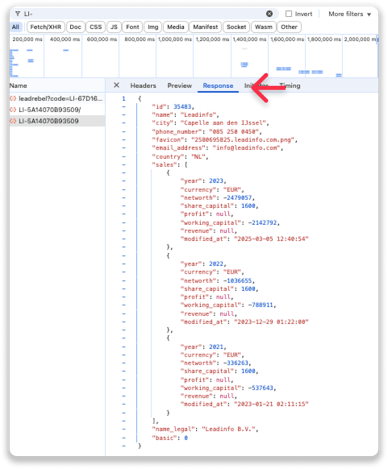This screenshot has height=469, width=388.
Task: Click the "country": "NL" line
Action: 180,156
